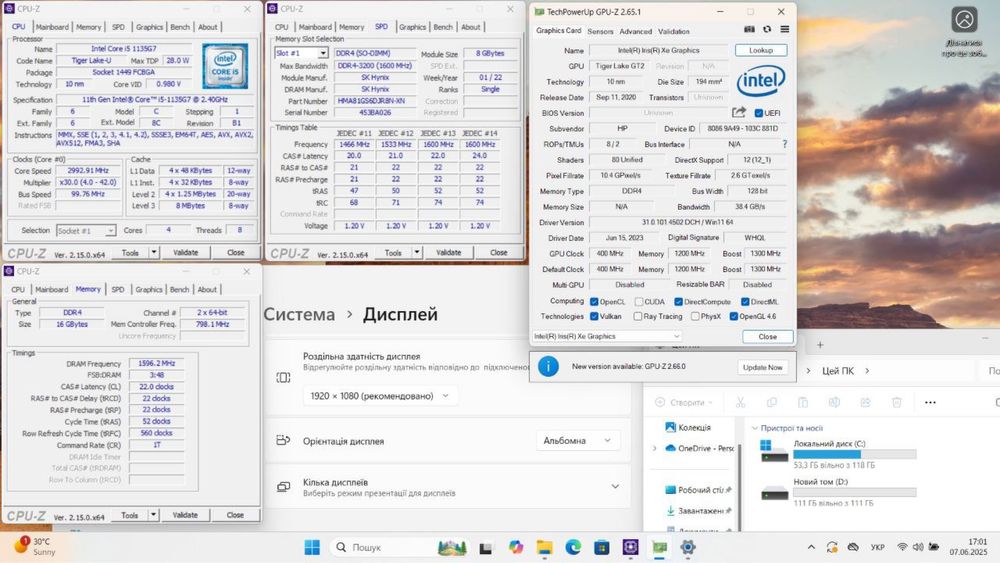Click the Система breadcrumb in Settings
Viewport: 1000px width, 563px height.
click(299, 314)
